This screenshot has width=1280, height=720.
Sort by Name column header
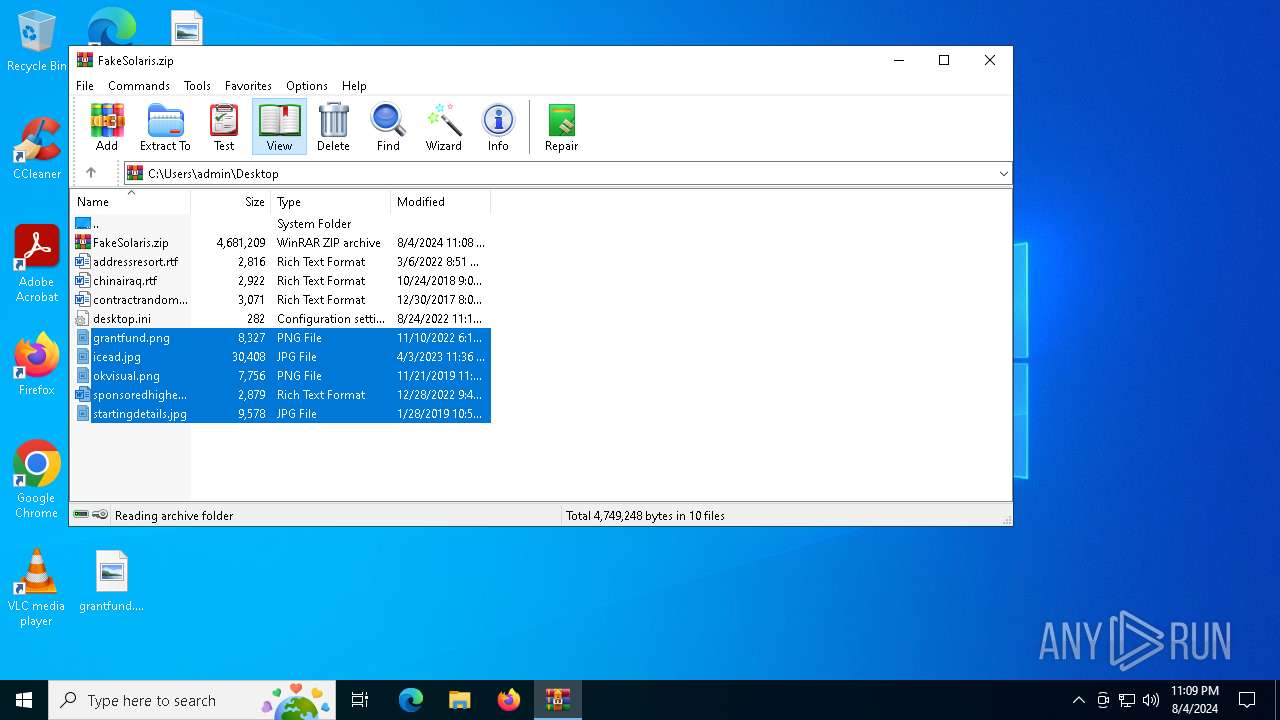(x=130, y=202)
